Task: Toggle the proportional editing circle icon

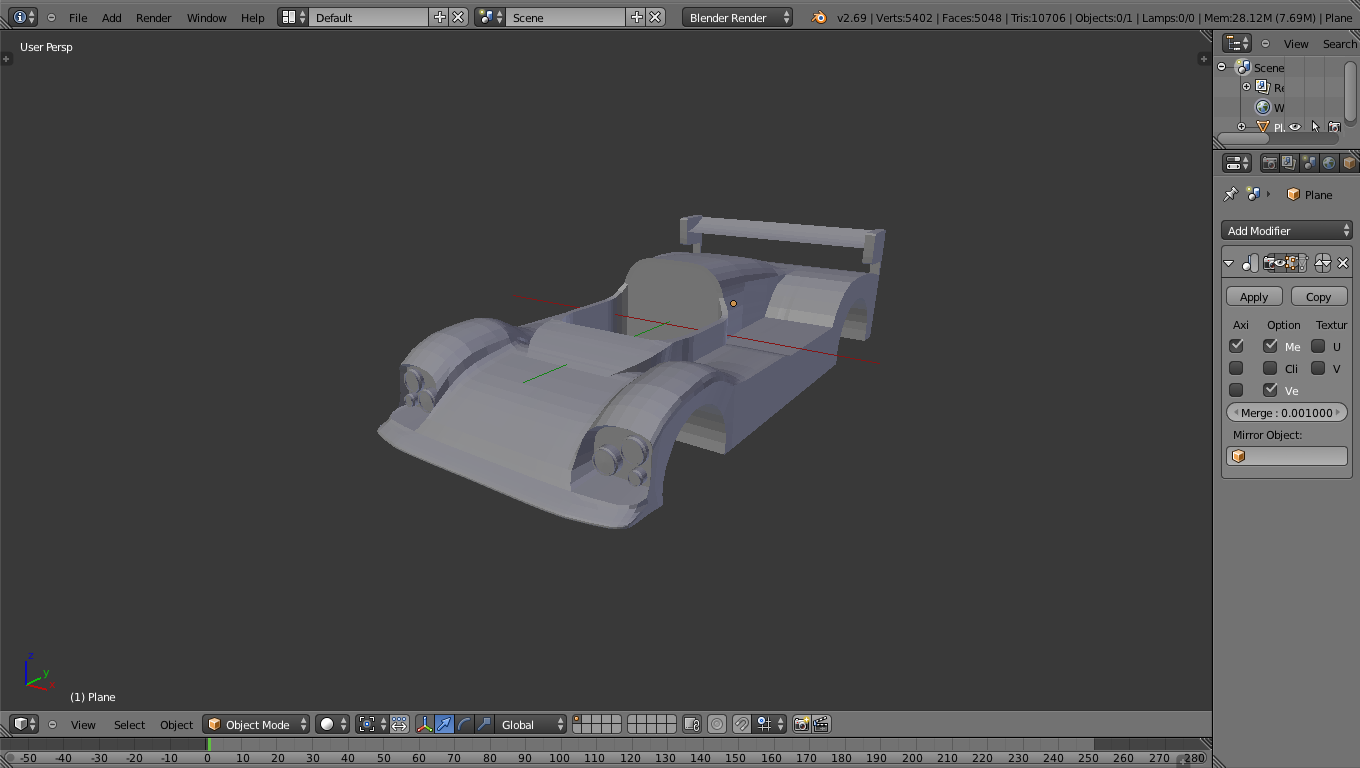Action: [717, 724]
